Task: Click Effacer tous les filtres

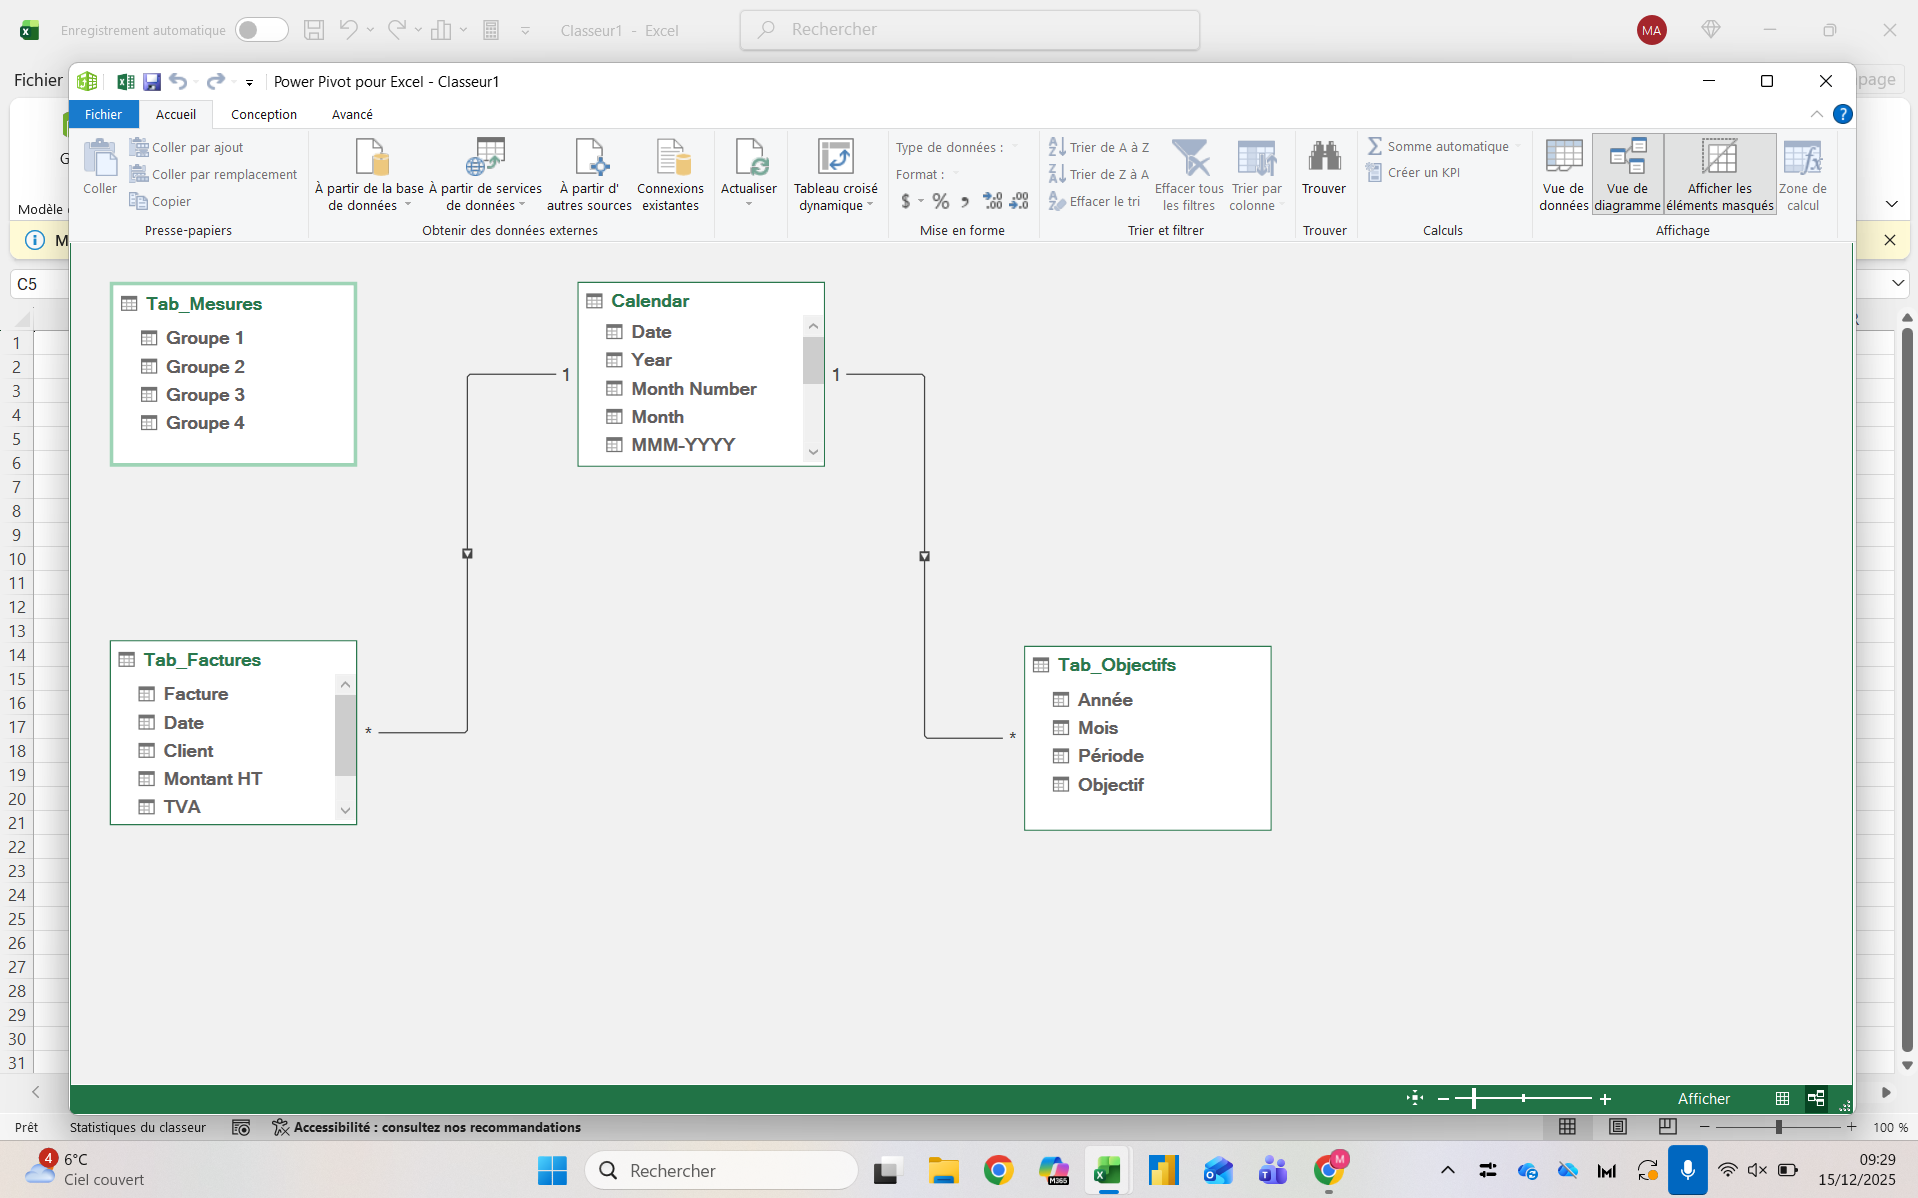Action: pyautogui.click(x=1189, y=174)
